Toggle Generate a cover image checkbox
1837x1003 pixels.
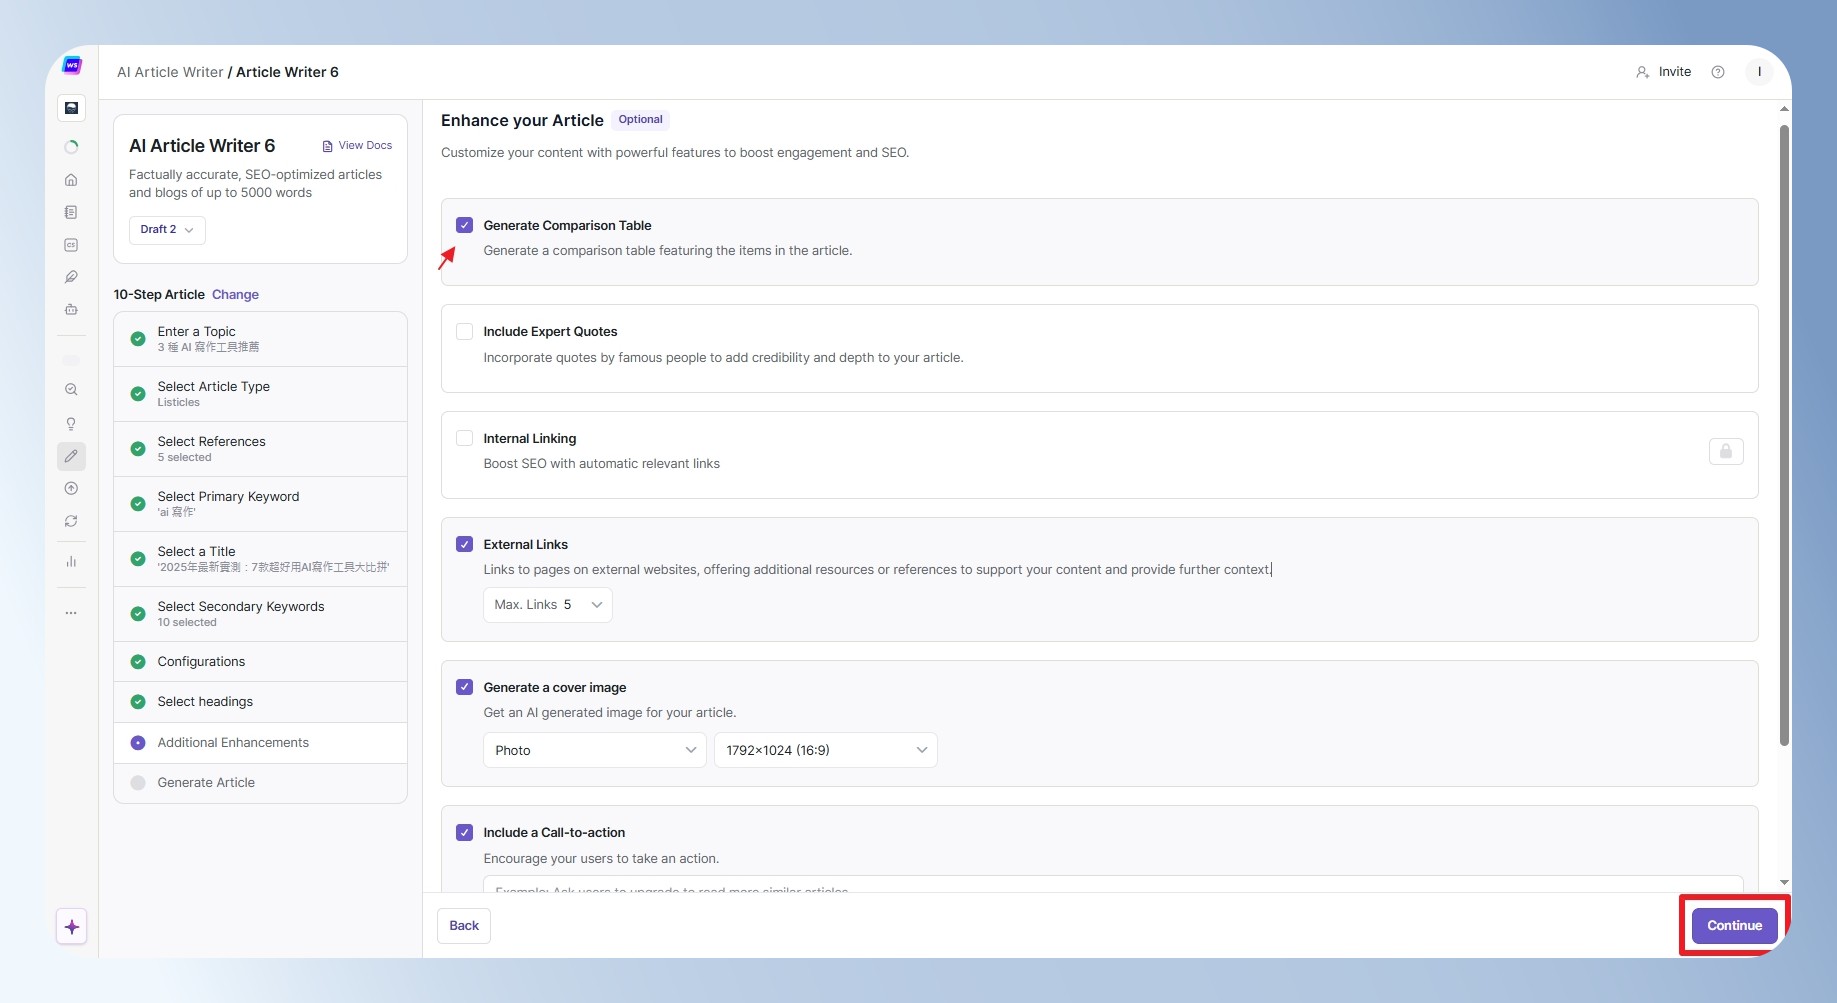464,687
